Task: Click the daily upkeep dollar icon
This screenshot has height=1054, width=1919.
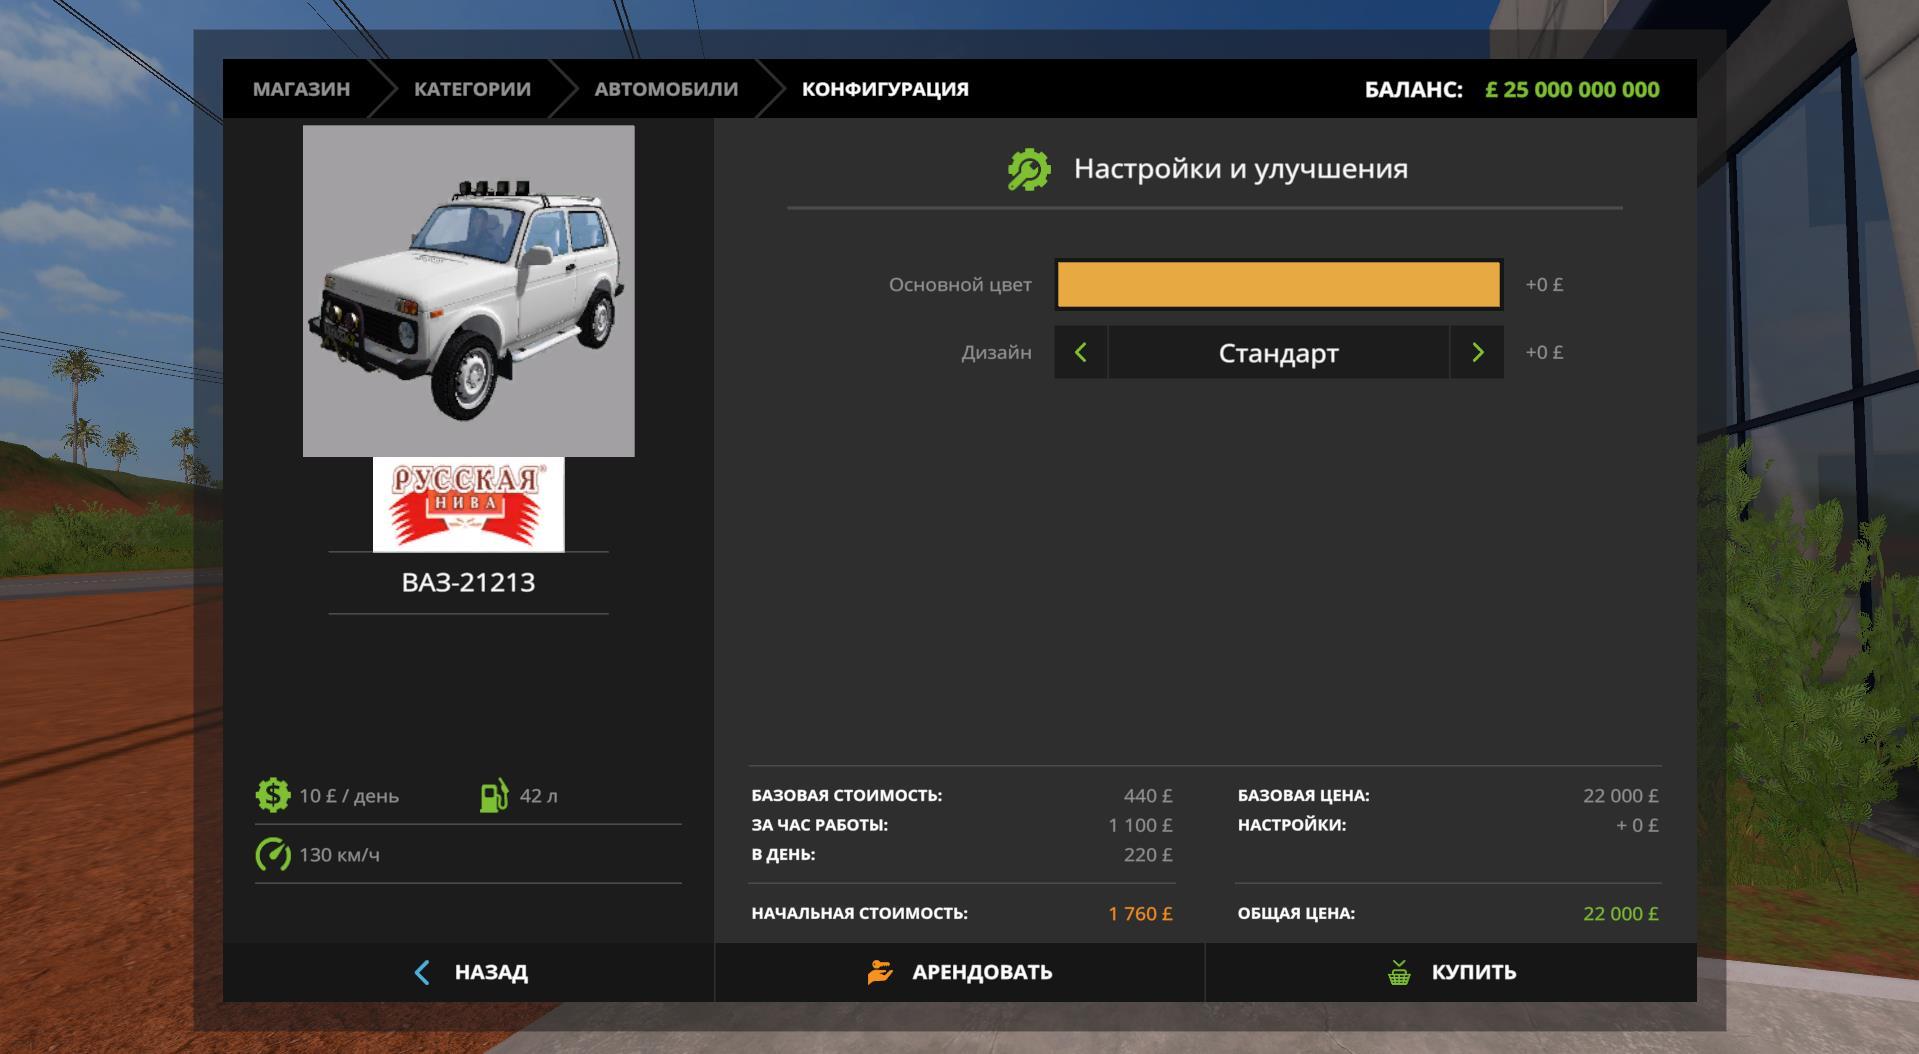Action: coord(272,795)
